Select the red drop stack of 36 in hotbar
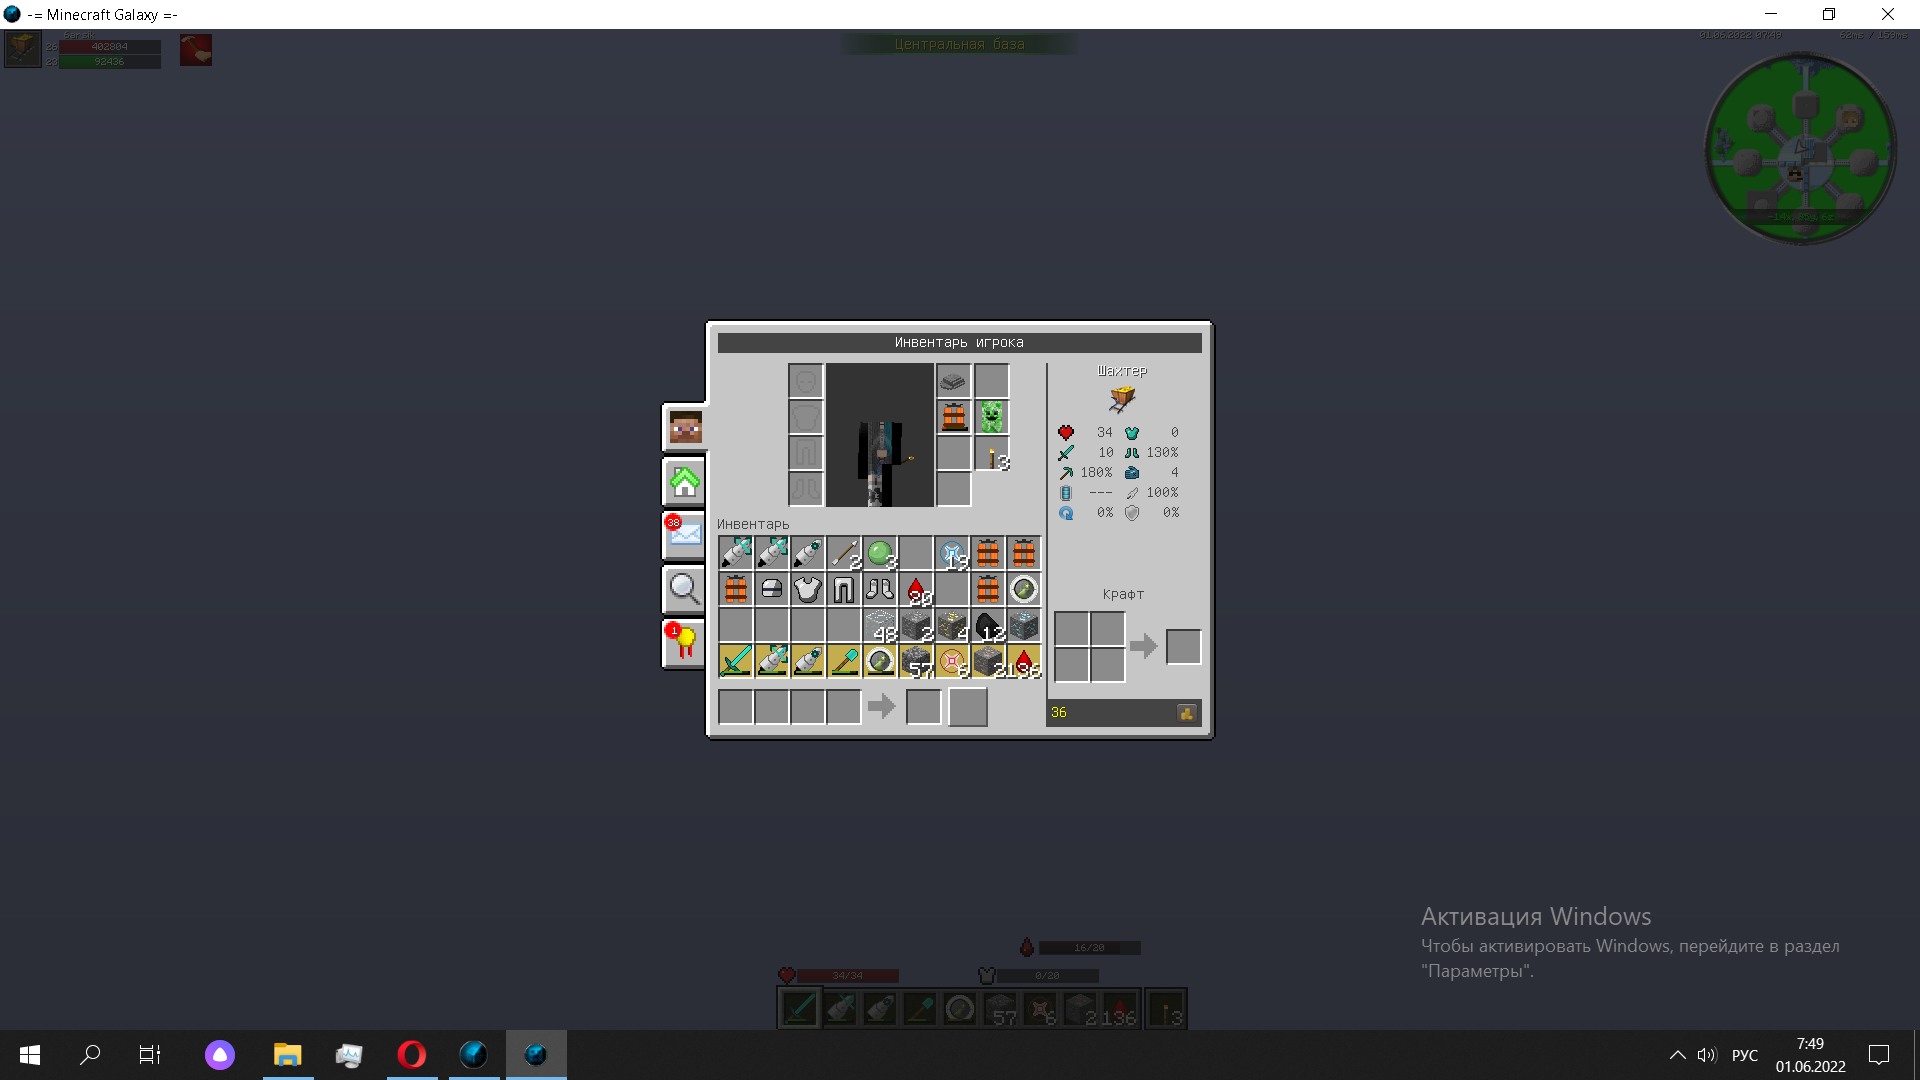 1024,661
